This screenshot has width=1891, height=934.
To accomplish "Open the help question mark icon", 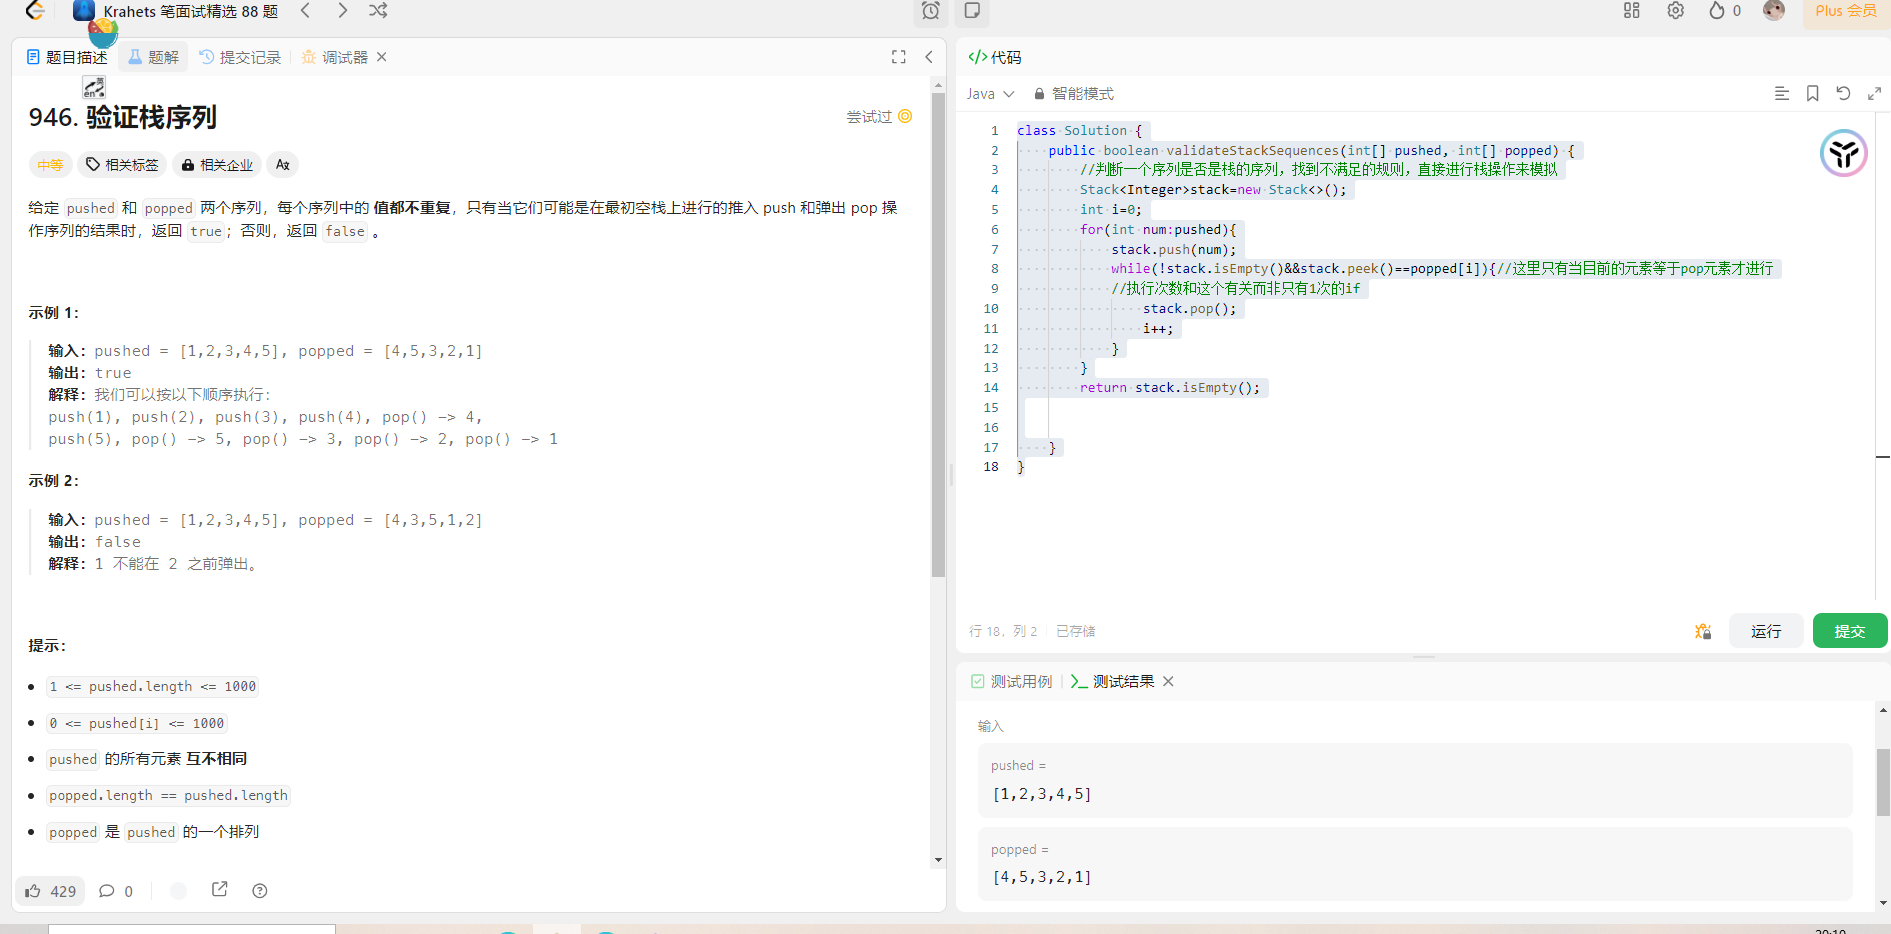I will [260, 890].
